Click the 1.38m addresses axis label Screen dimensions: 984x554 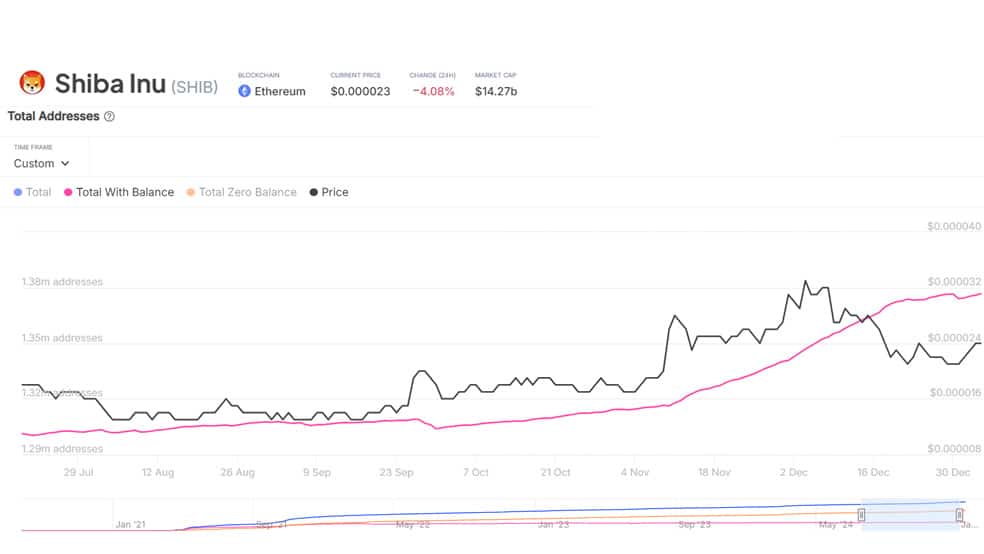click(62, 282)
